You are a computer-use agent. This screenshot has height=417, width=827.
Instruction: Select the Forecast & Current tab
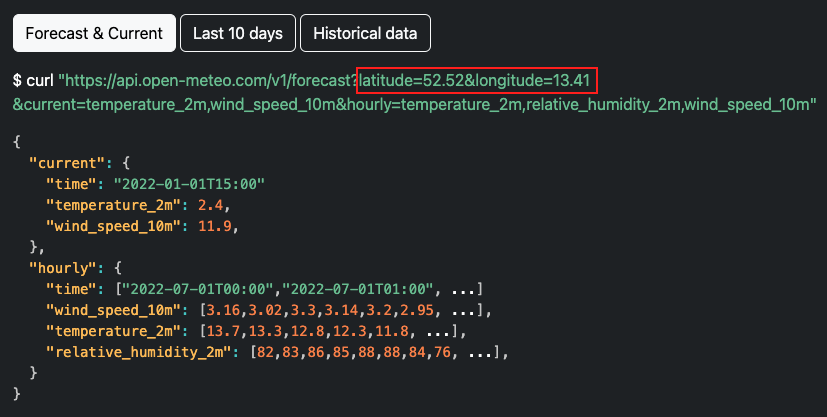[94, 33]
